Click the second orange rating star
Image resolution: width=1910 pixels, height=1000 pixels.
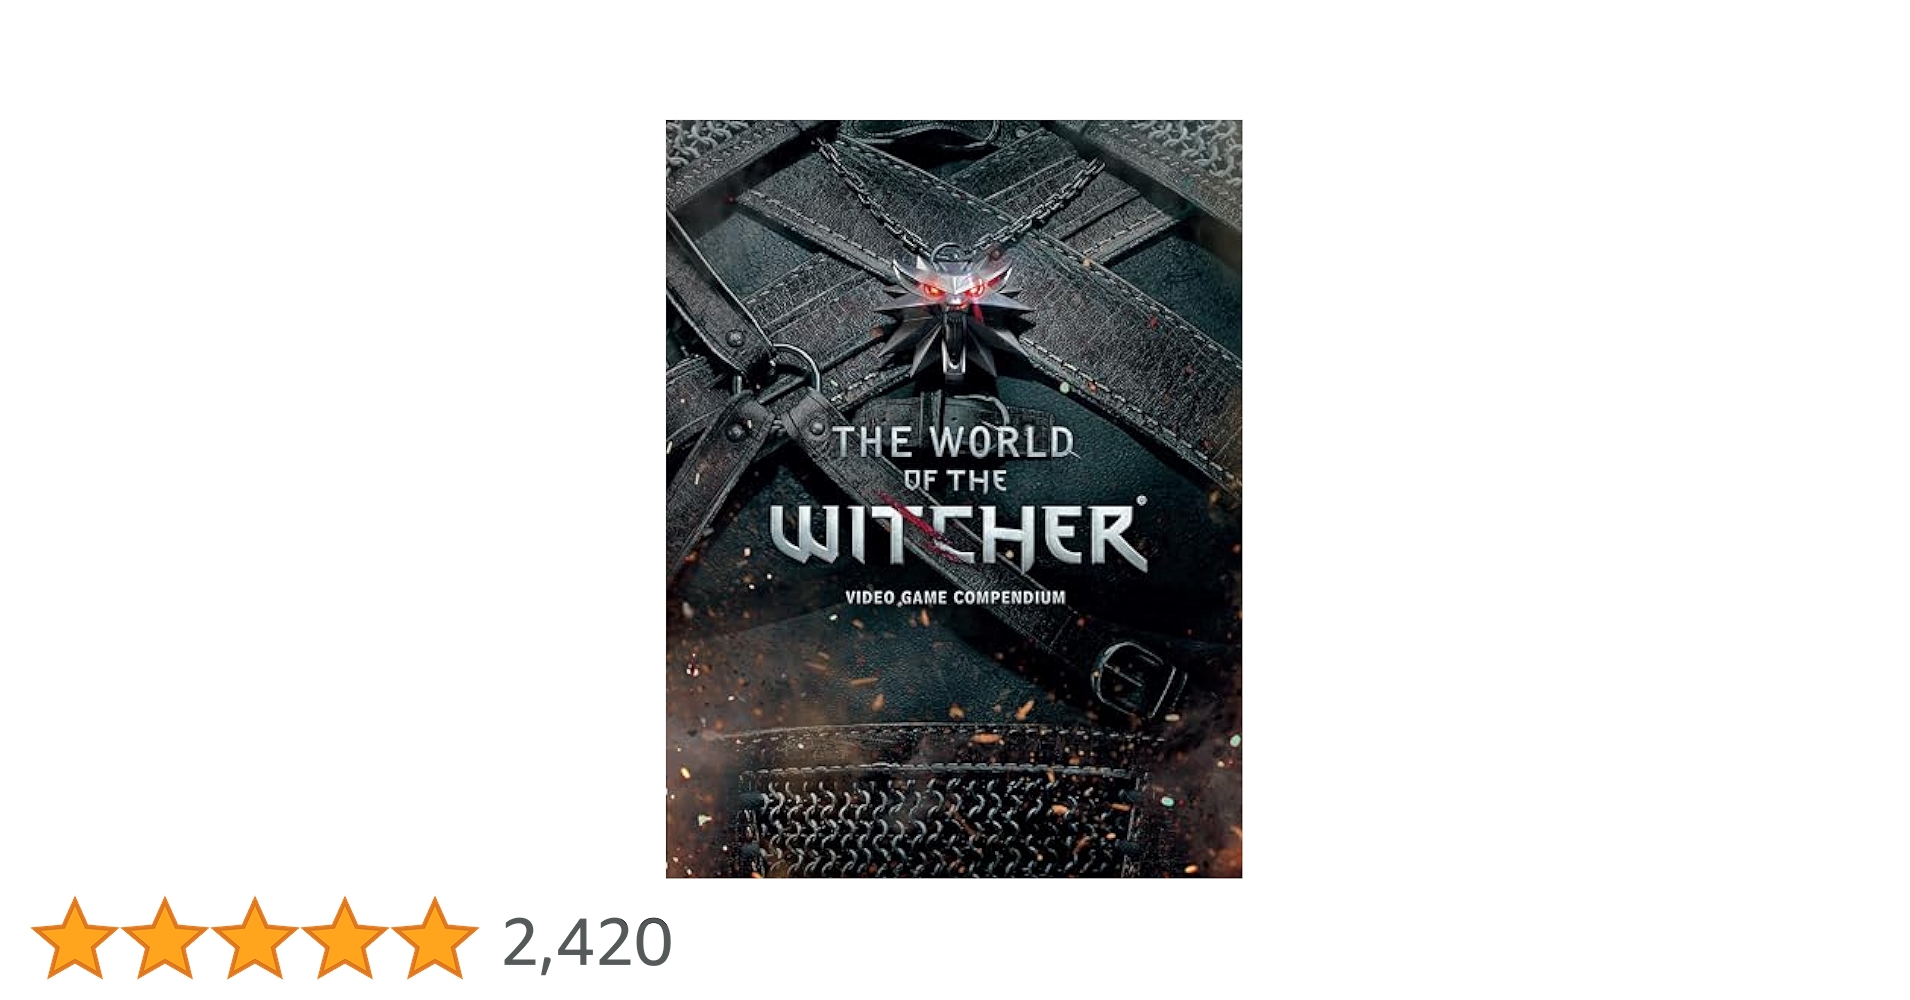[x=165, y=938]
